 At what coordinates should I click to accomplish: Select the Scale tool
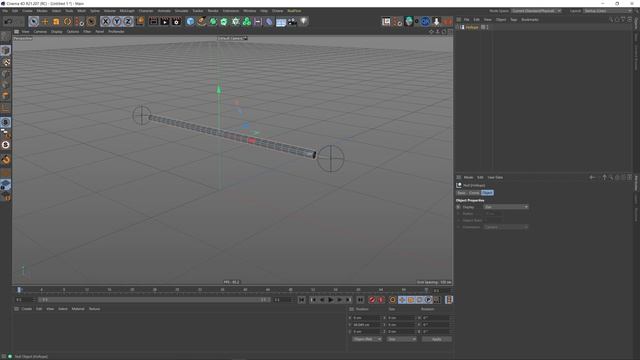point(56,21)
